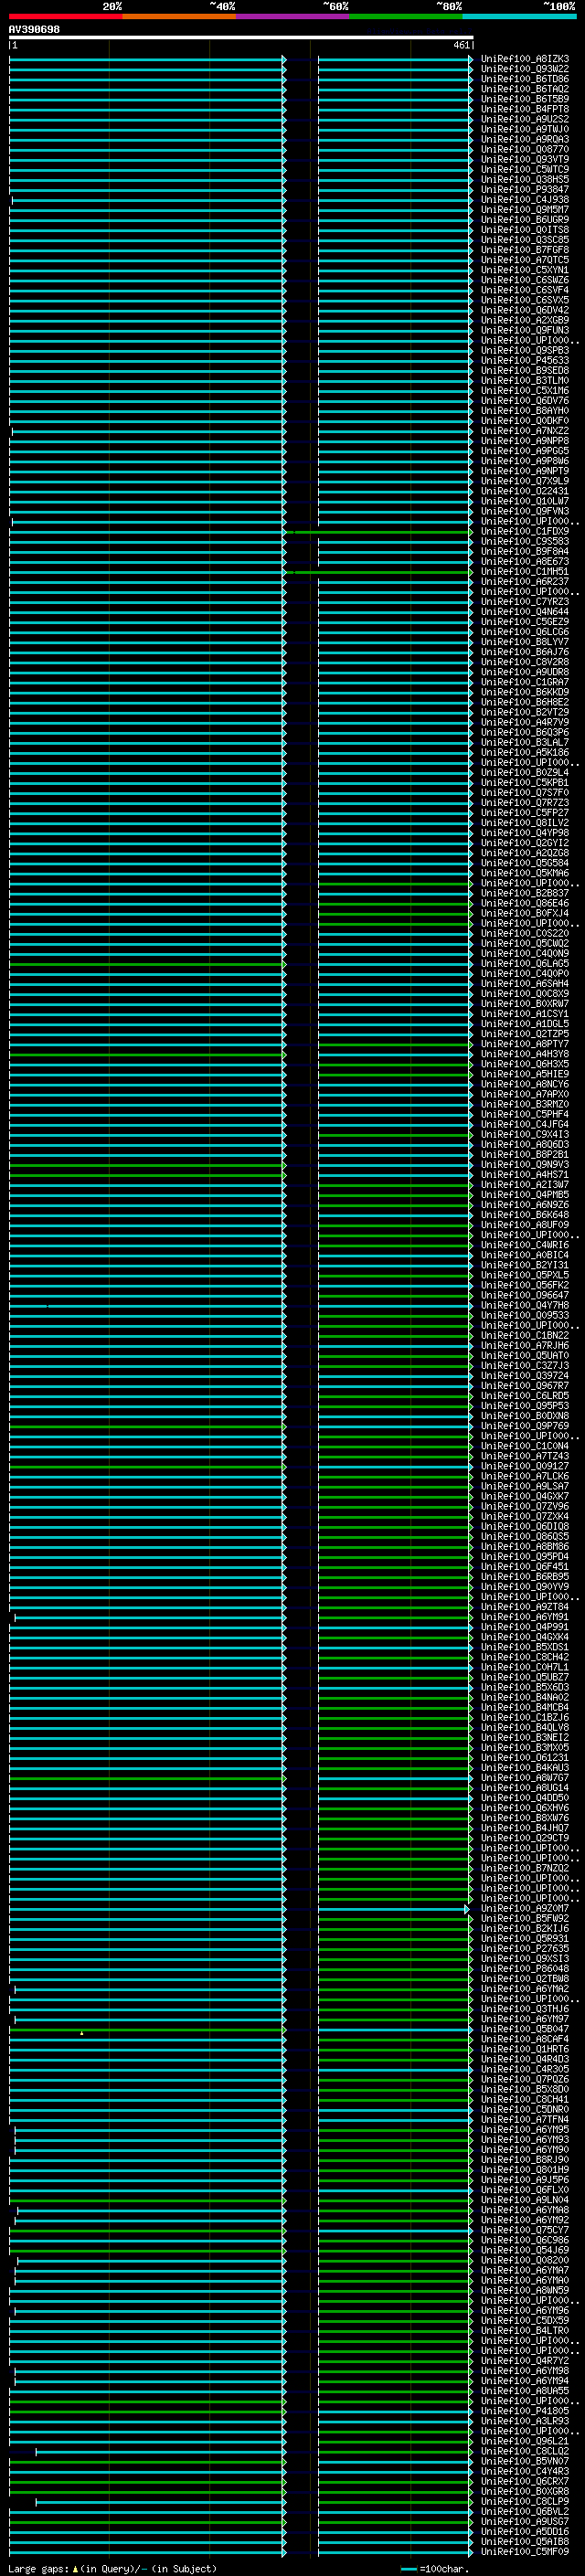Click the white query sequence bar
The width and height of the screenshot is (585, 2576).
(241, 37)
